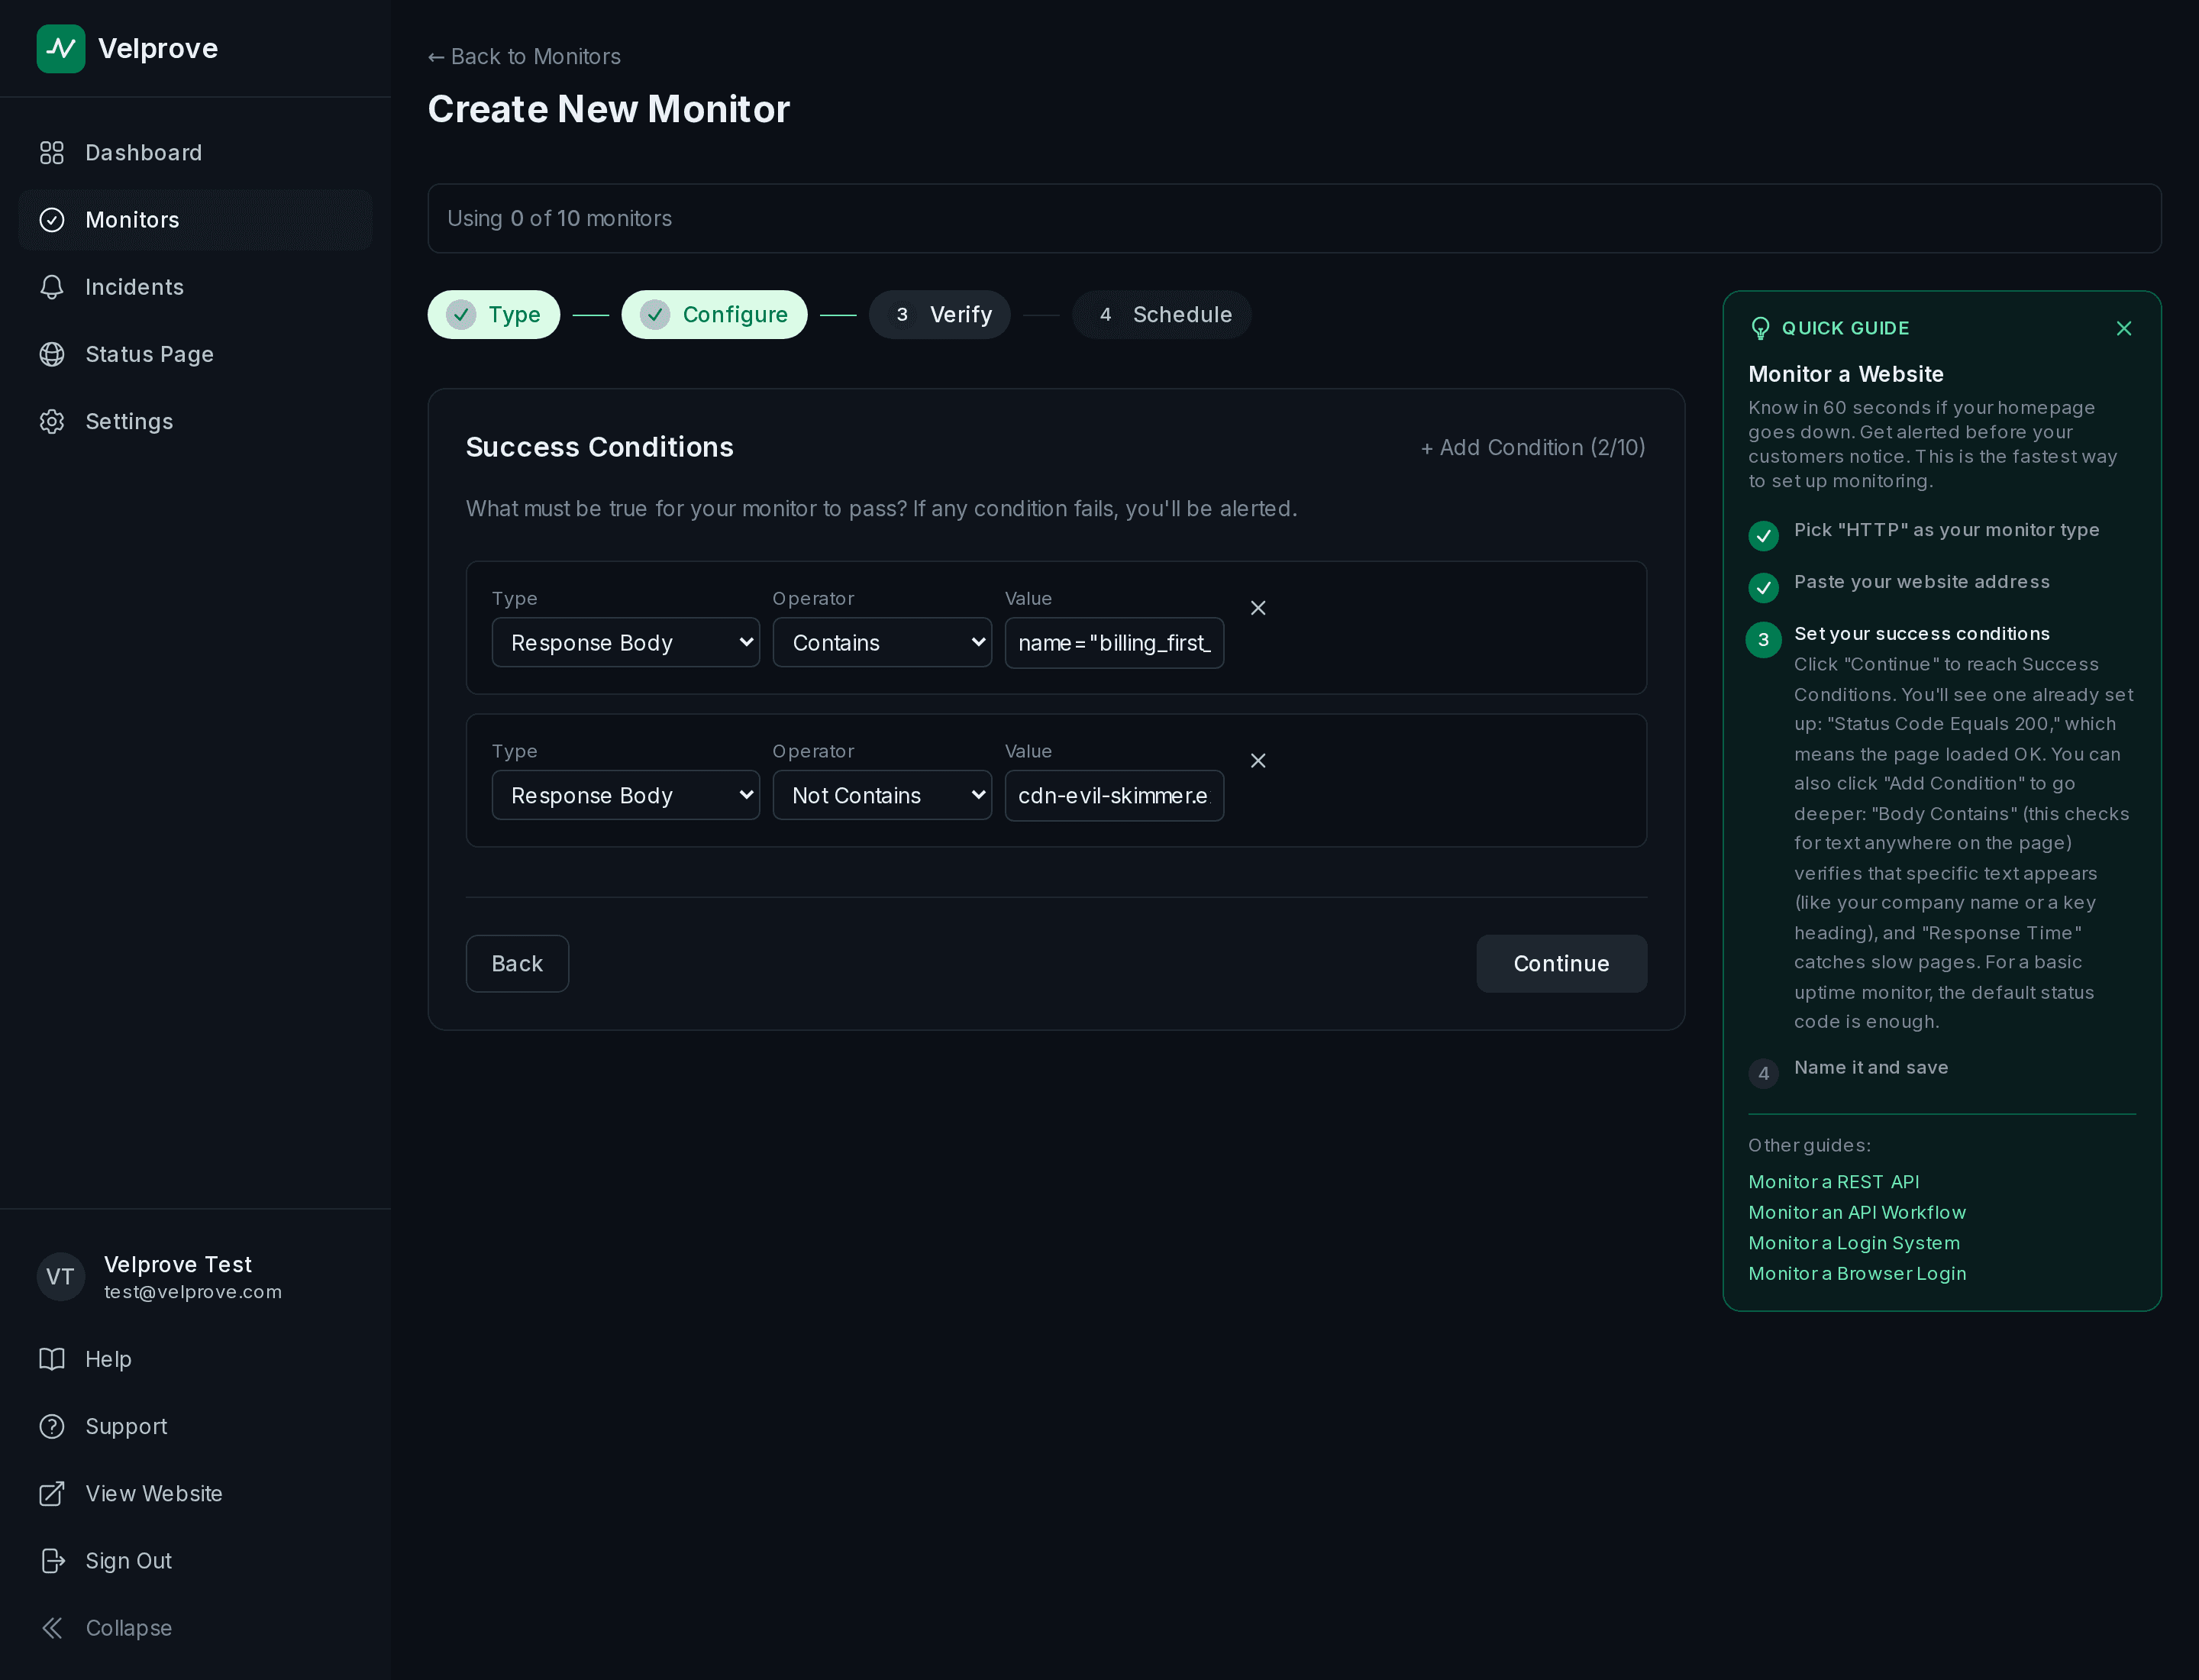Click the Sign Out sidebar entry

pos(195,1560)
